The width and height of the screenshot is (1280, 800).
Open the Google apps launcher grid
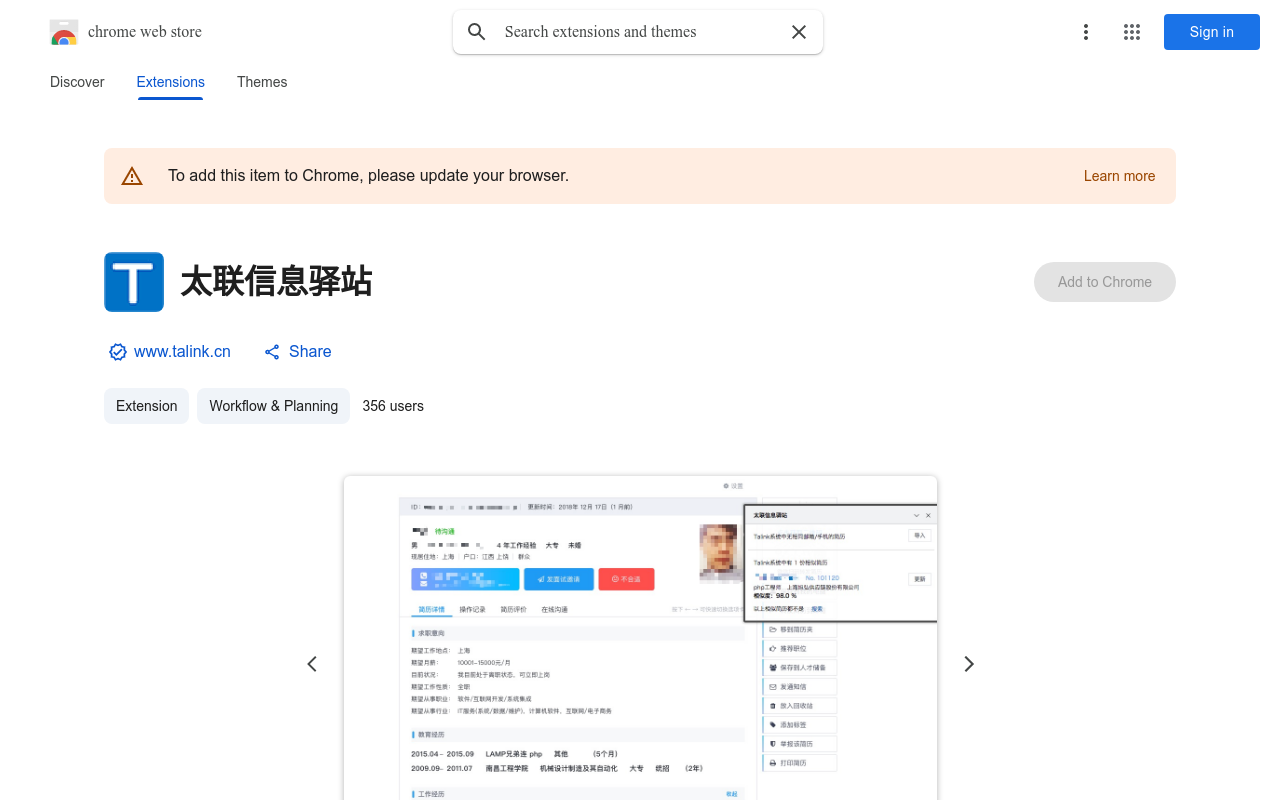tap(1132, 32)
